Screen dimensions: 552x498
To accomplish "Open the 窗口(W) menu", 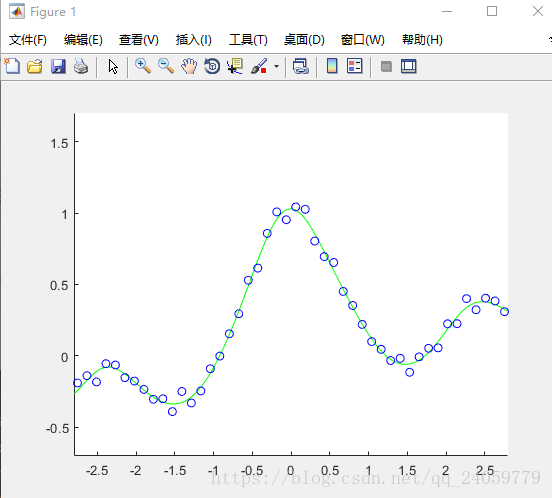I will point(363,40).
